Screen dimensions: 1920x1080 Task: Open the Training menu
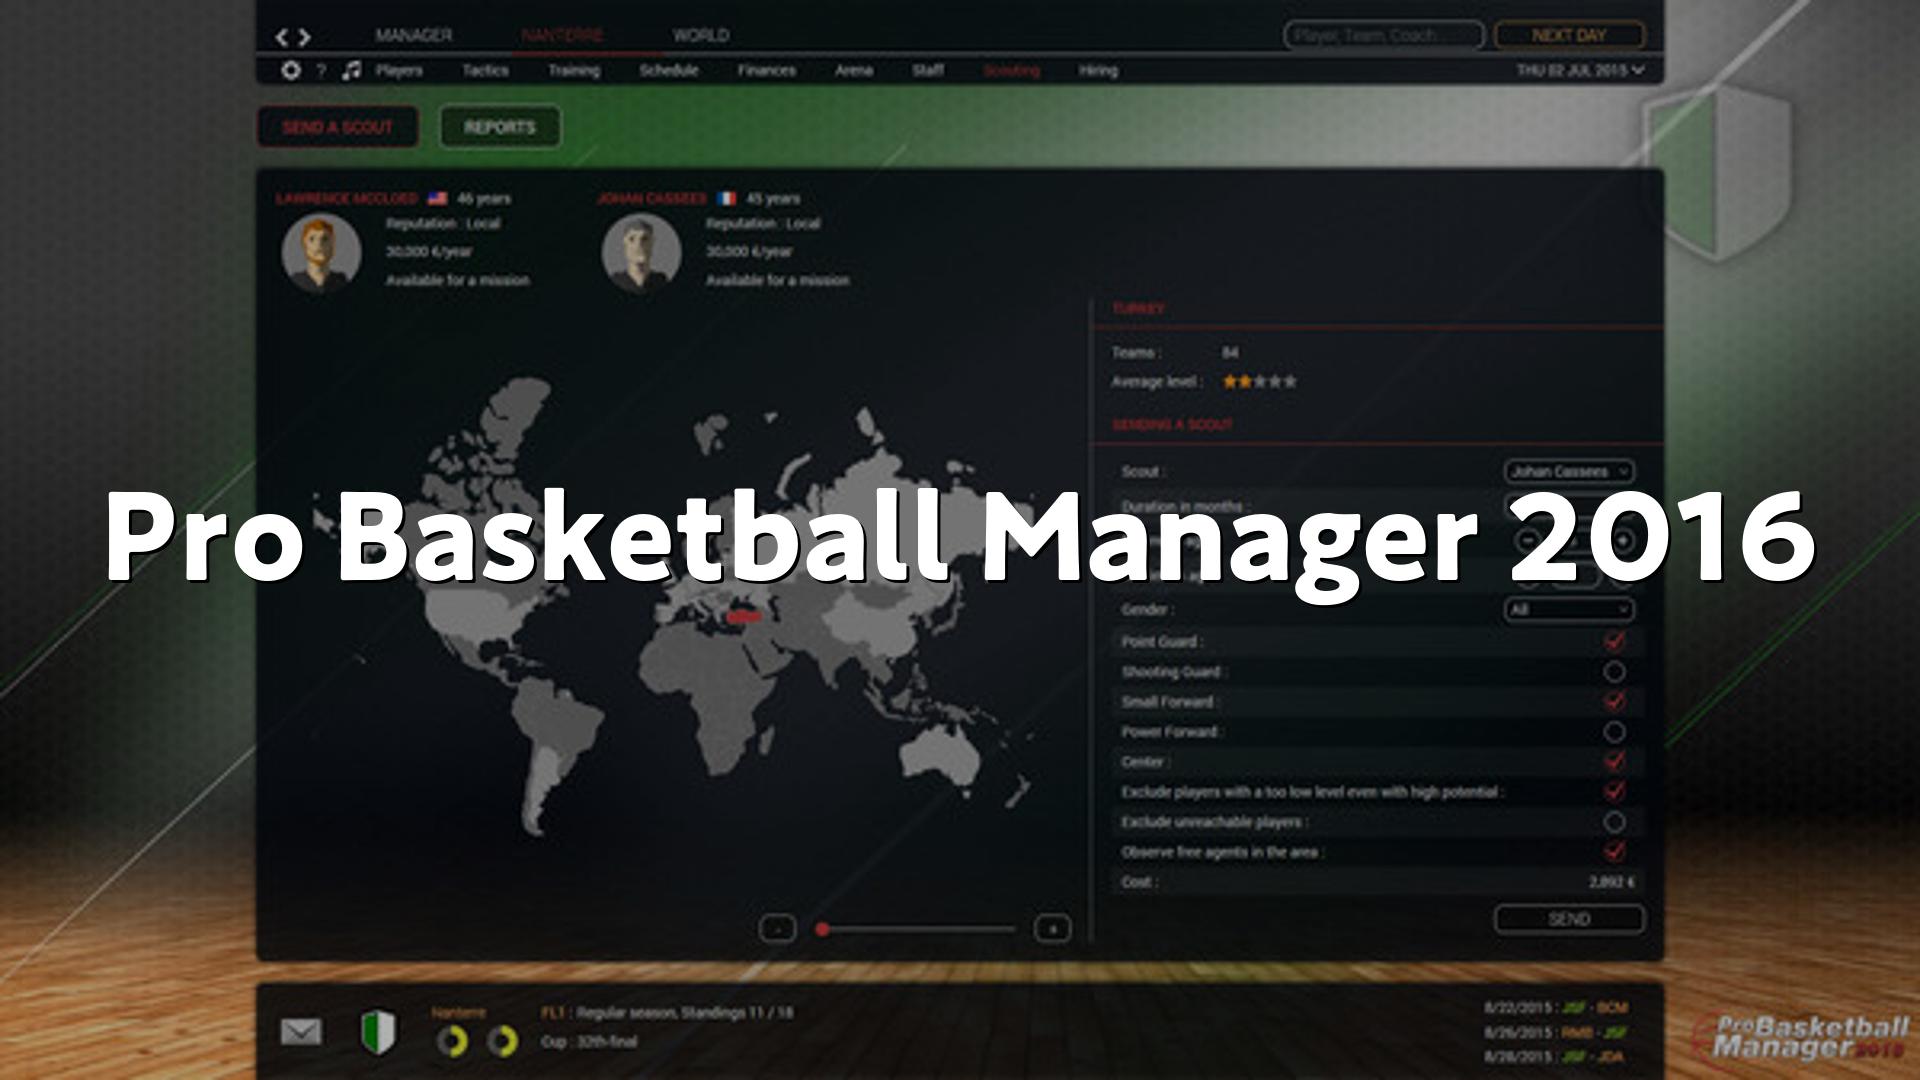(574, 70)
